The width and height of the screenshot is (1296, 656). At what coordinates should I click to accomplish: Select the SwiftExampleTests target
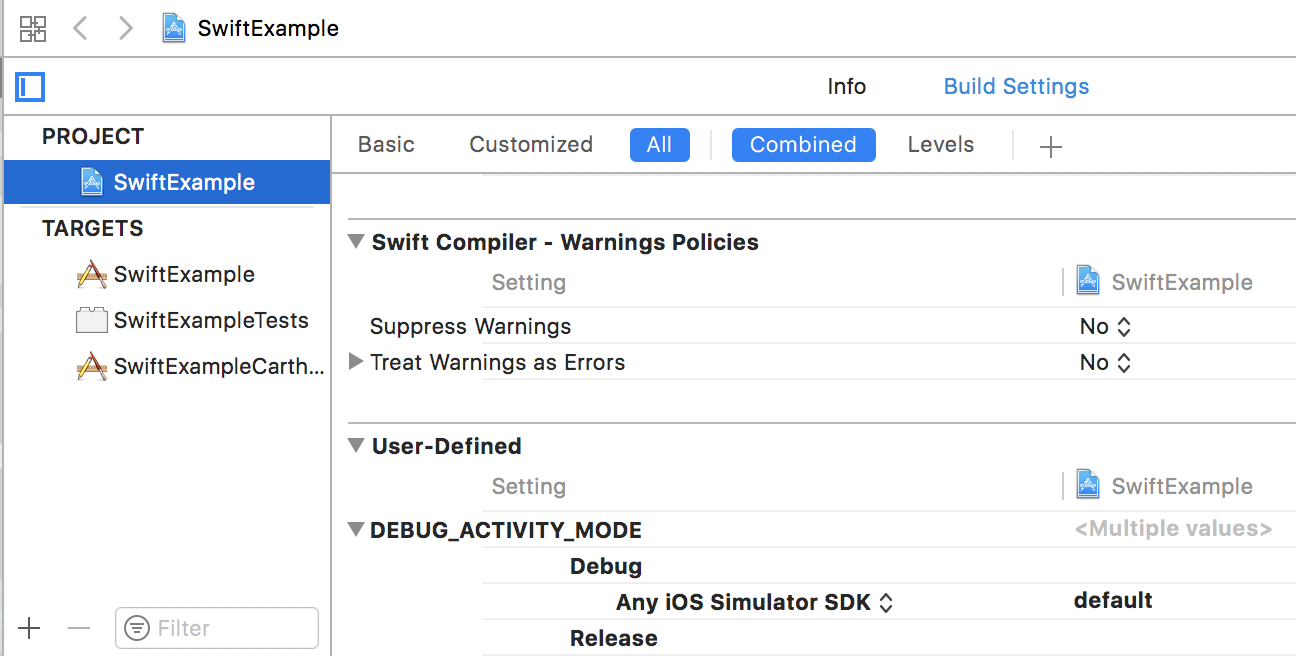coord(210,321)
